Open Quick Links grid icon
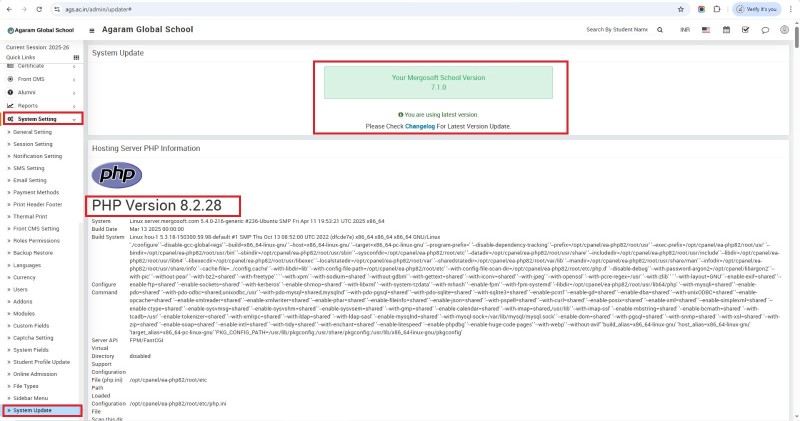Viewport: 800px width, 421px height. [77, 57]
